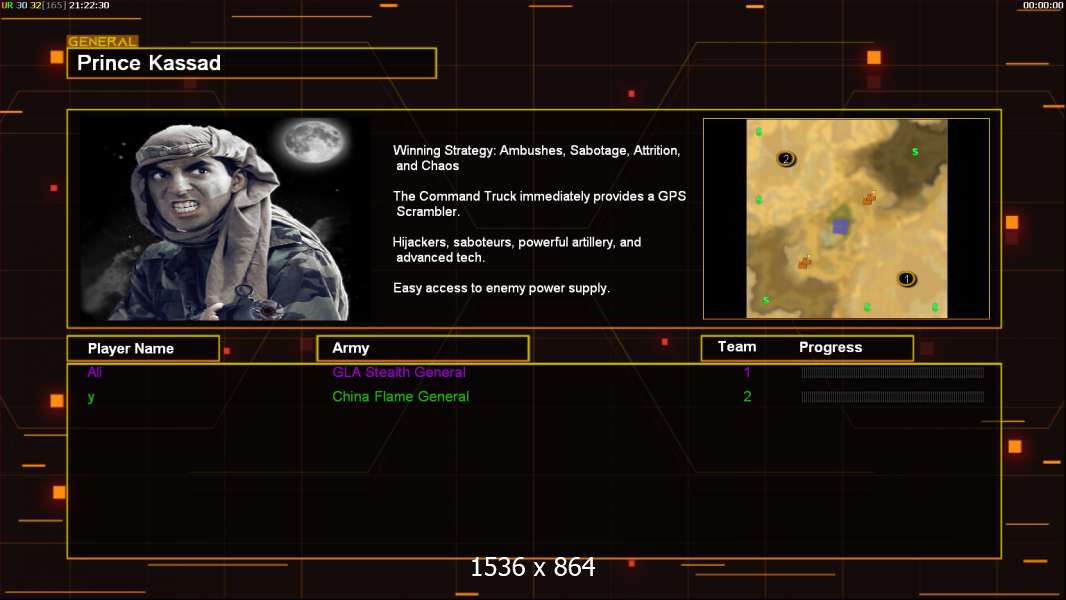Screen dimensions: 1066x600
Task: Select the 'Progress' column header
Action: (x=830, y=347)
